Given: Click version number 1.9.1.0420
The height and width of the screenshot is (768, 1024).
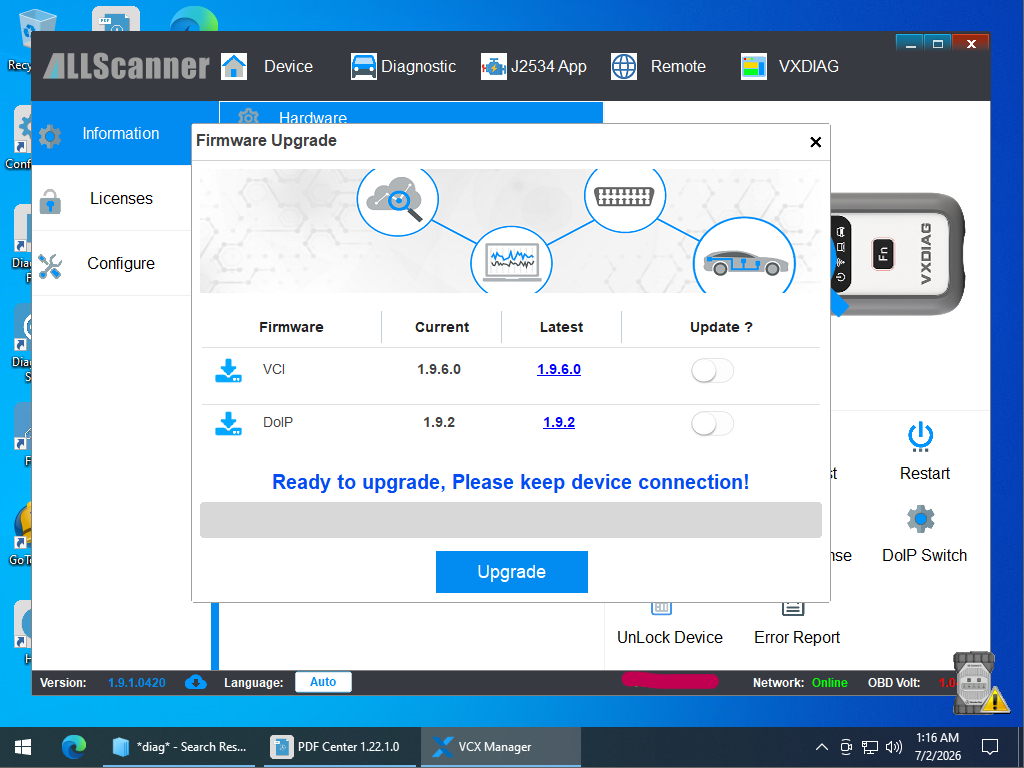Looking at the screenshot, I should (x=136, y=682).
